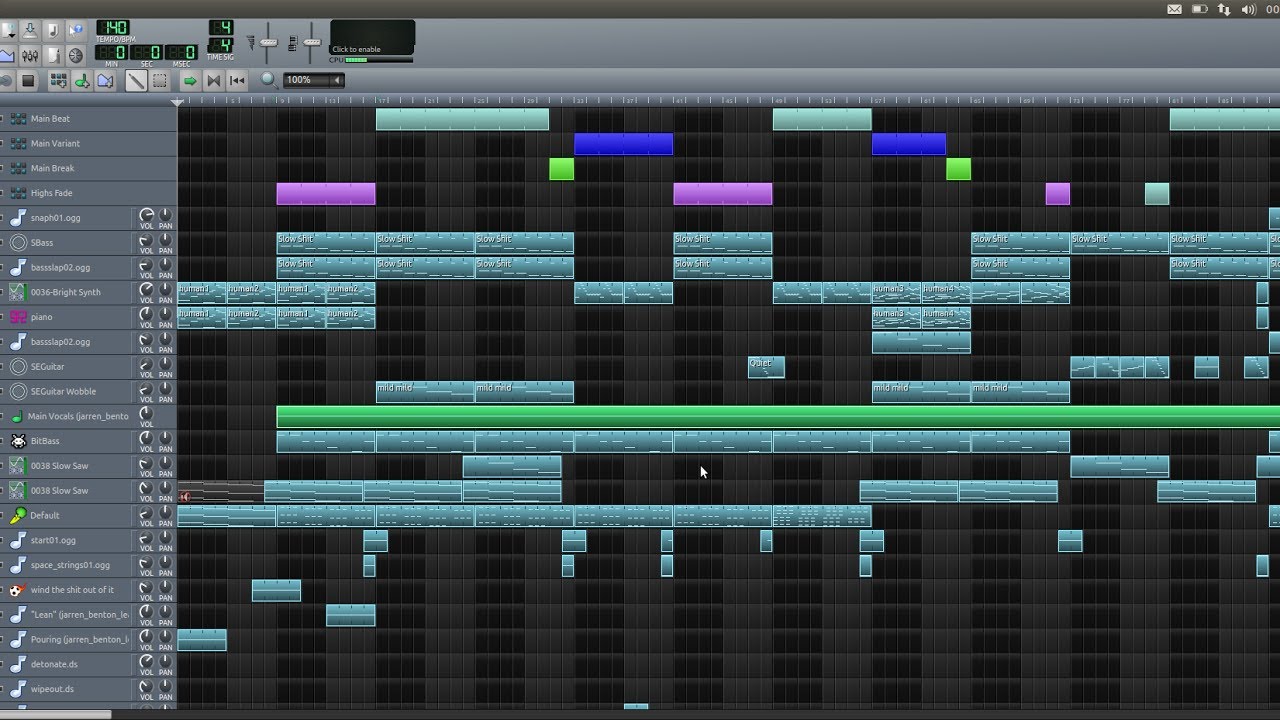Open the time signature numerator box

[221, 27]
